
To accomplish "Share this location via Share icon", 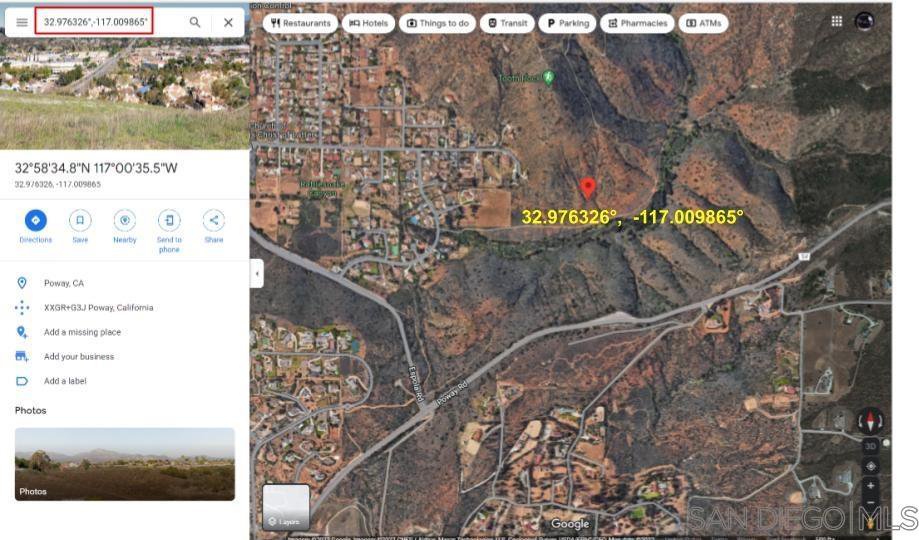I will (x=214, y=220).
